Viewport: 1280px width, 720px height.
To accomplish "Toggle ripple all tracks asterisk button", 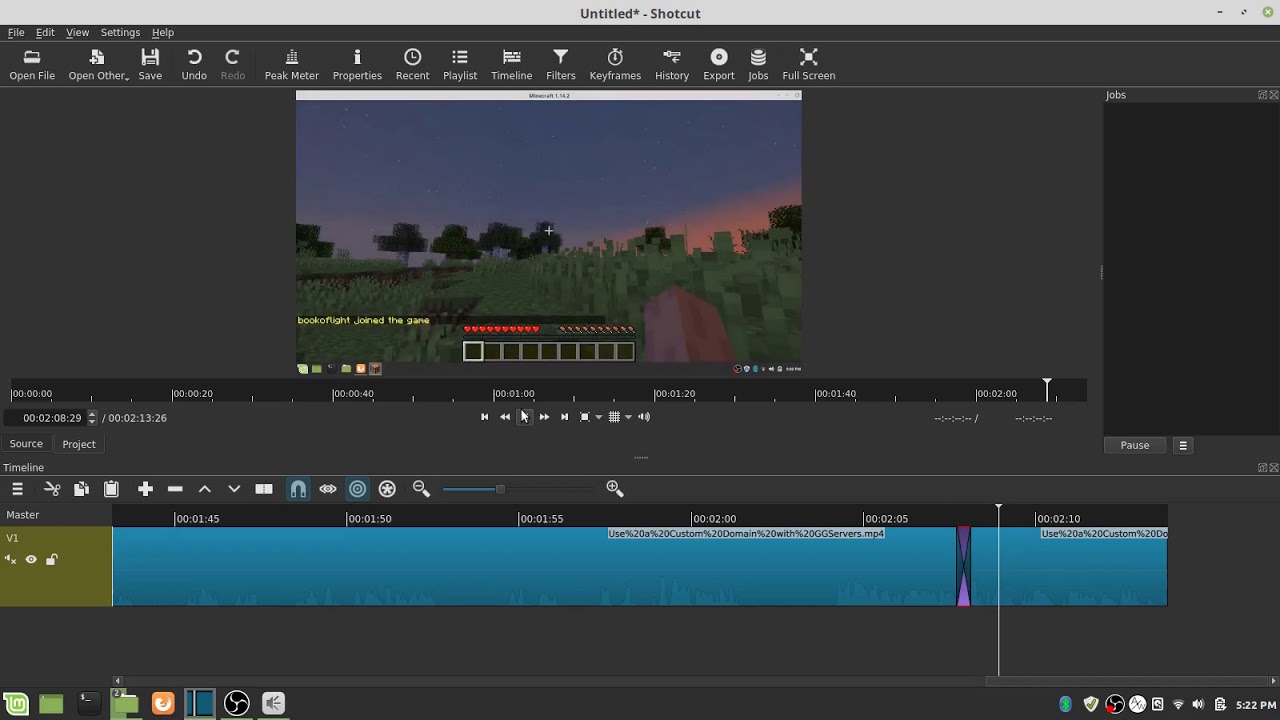I will coord(388,489).
